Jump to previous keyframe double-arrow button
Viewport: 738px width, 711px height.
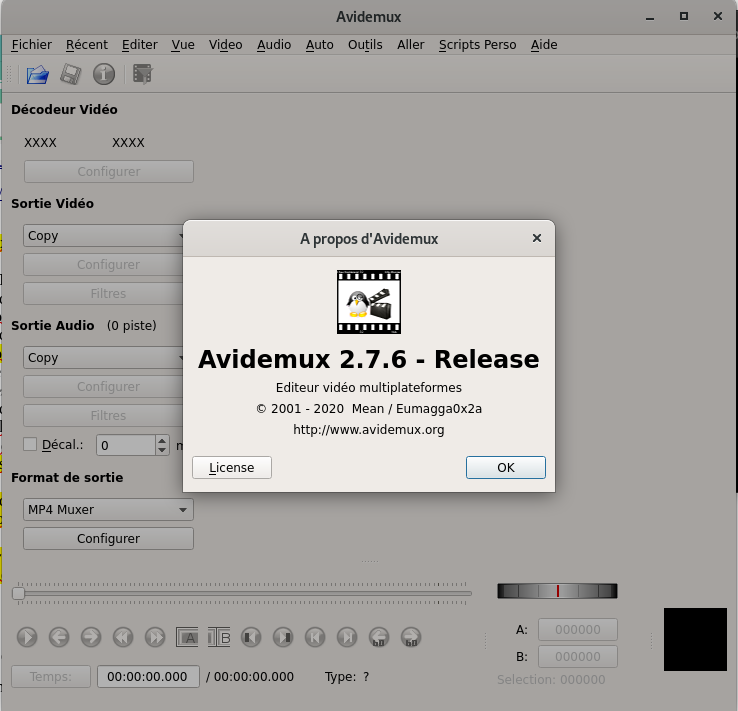[123, 638]
